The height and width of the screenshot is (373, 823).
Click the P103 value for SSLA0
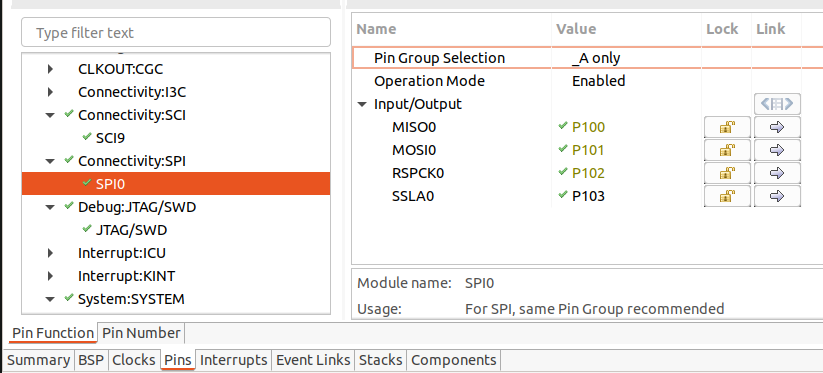click(x=588, y=196)
